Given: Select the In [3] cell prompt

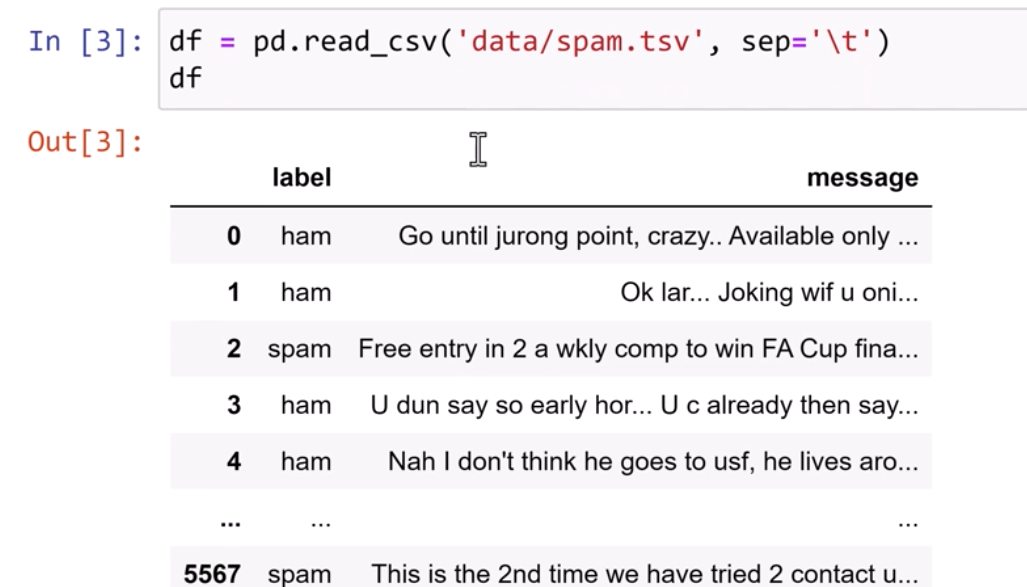Looking at the screenshot, I should [85, 43].
